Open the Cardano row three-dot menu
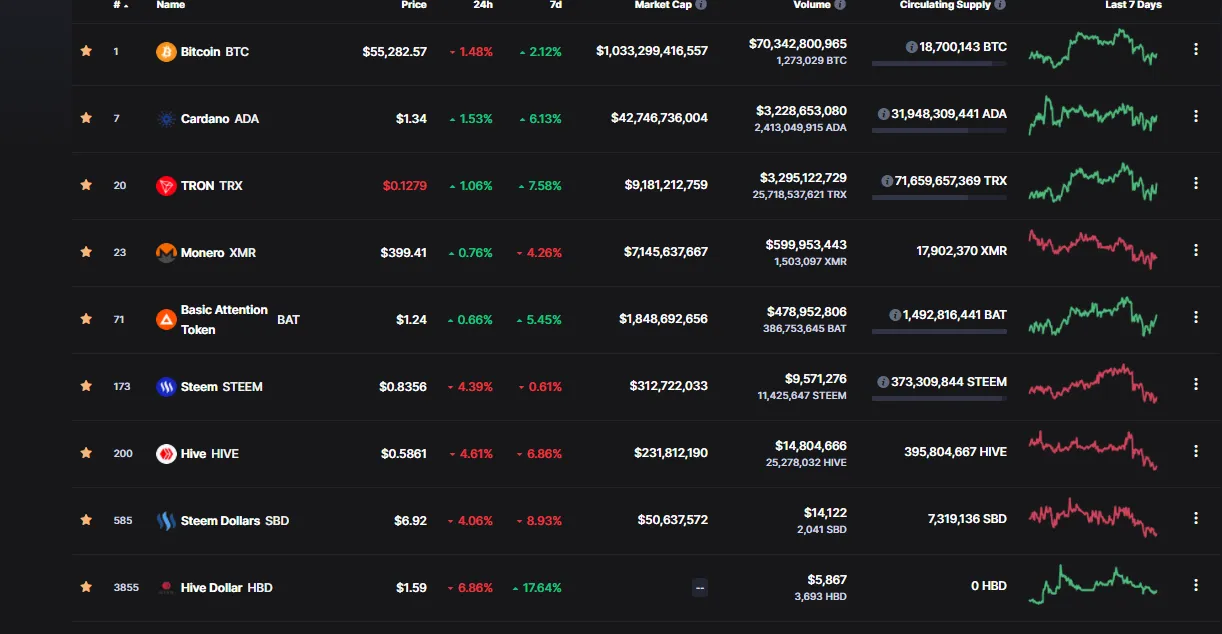 click(x=1196, y=116)
